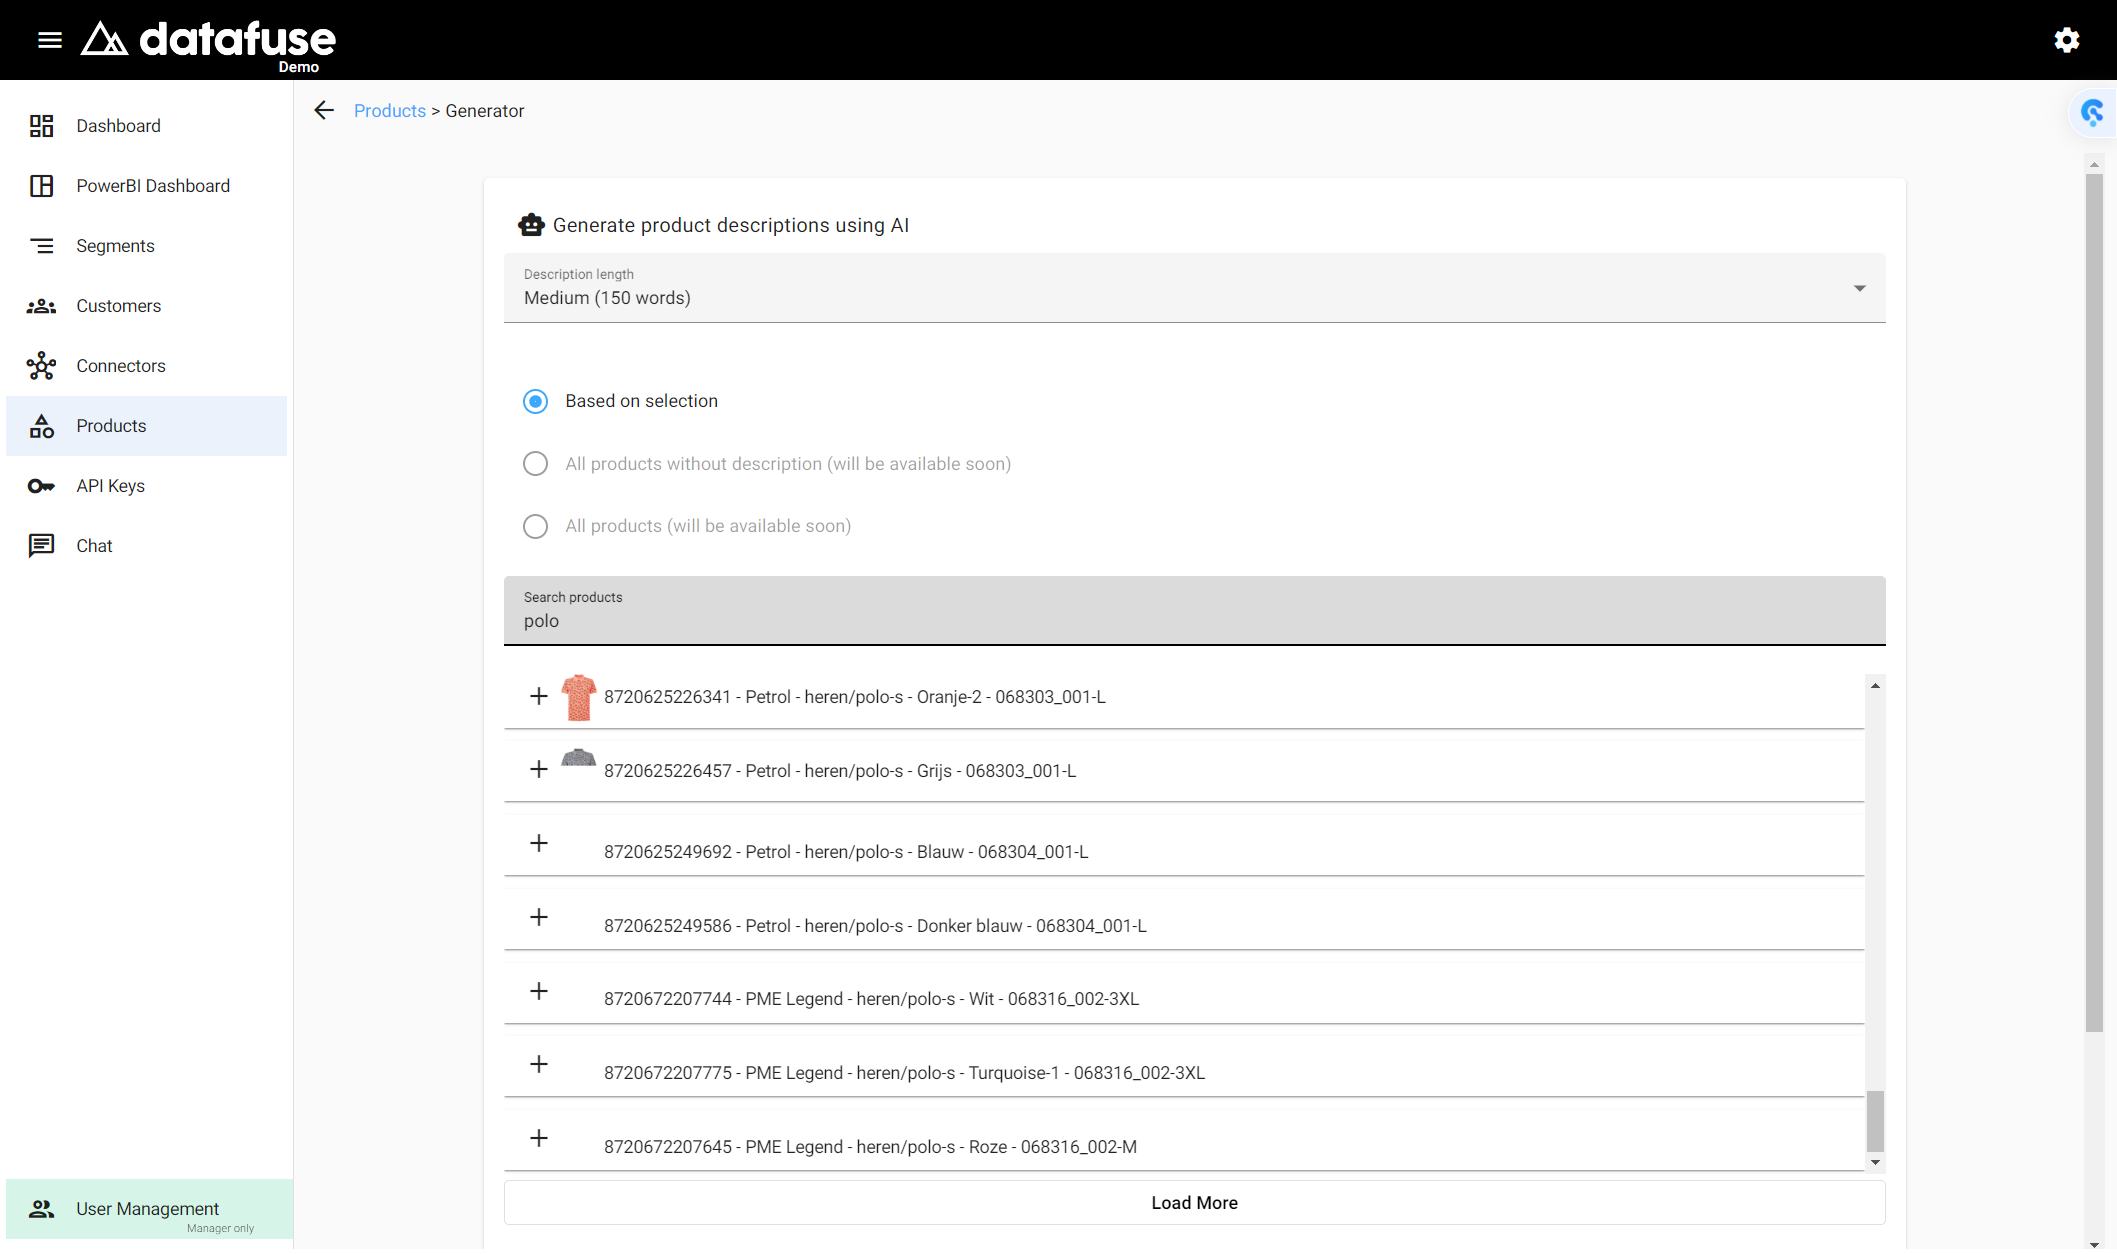Open the hamburger menu icon

pos(50,40)
